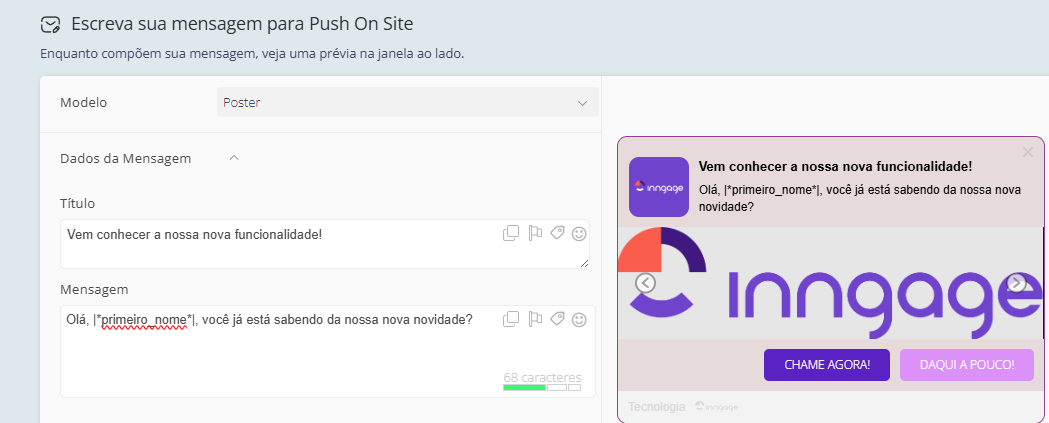Open emoji picker in Título field
1049x423 pixels.
tap(579, 234)
